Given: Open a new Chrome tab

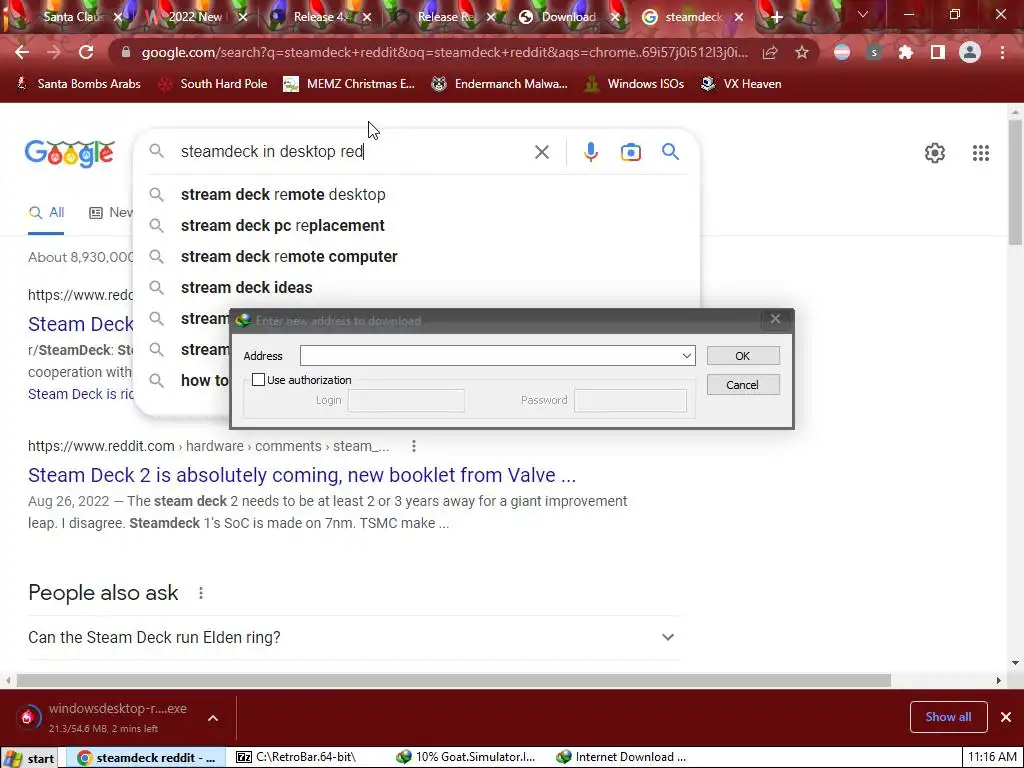Looking at the screenshot, I should (x=776, y=17).
